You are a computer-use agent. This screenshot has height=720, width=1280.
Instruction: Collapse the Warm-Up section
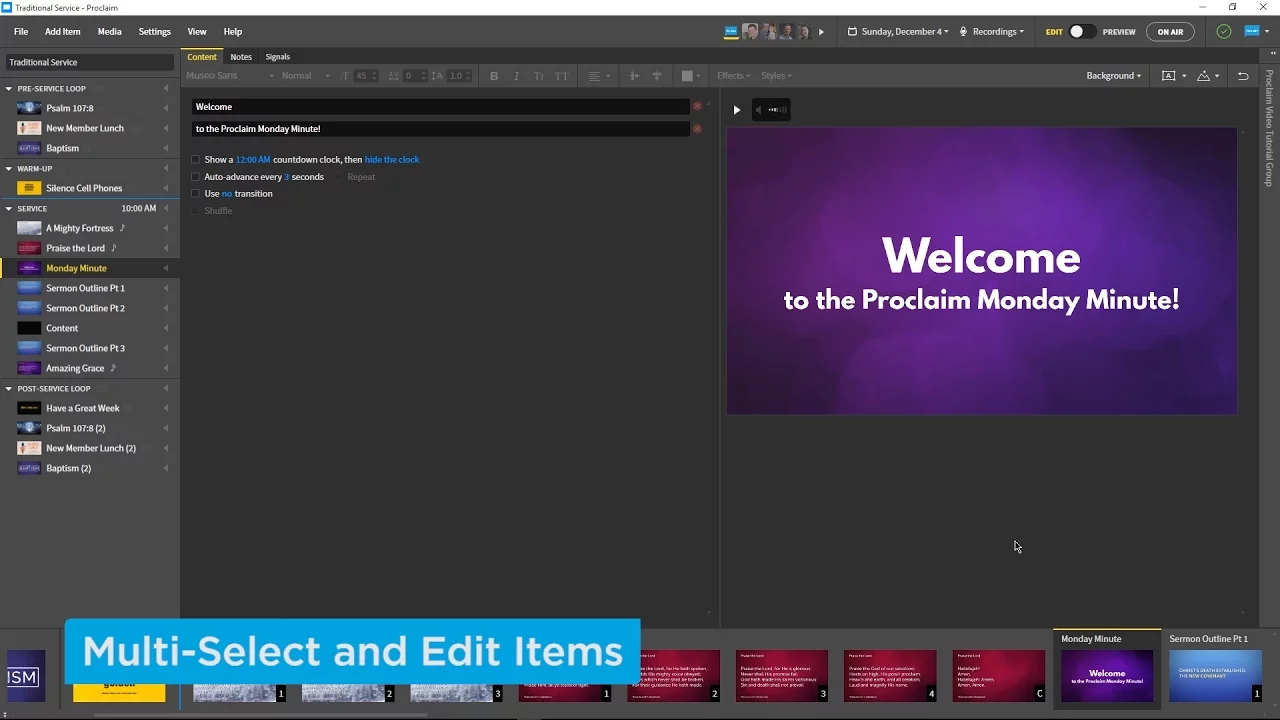[9, 168]
